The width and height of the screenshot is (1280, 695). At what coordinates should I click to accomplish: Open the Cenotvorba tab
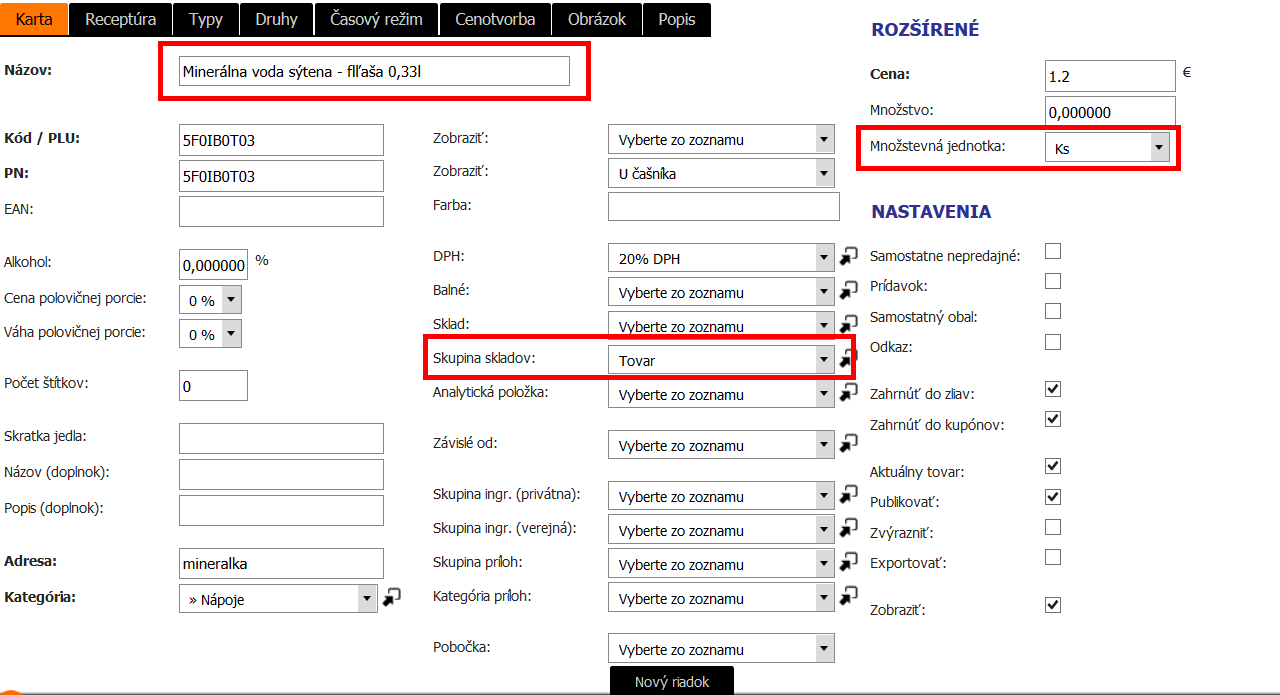pos(495,19)
